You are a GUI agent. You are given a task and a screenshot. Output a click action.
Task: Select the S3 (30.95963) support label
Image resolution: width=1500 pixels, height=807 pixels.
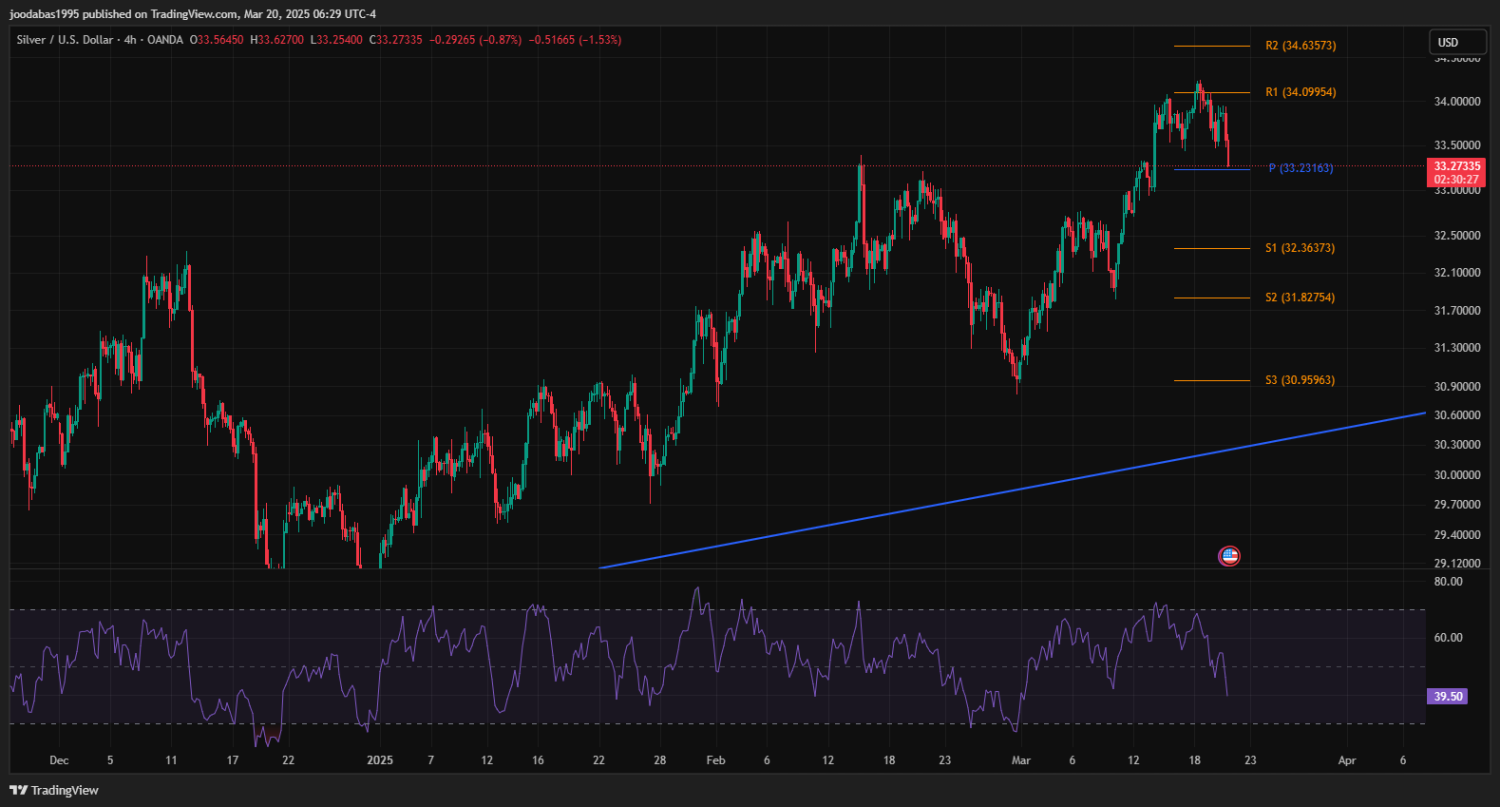[x=1300, y=380]
